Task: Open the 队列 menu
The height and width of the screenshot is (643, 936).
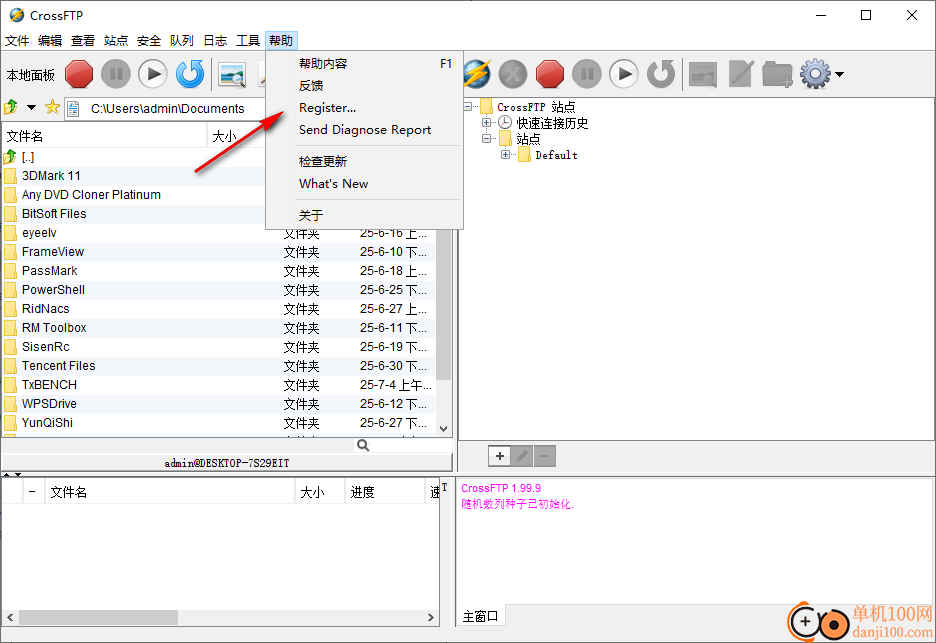Action: click(x=181, y=41)
